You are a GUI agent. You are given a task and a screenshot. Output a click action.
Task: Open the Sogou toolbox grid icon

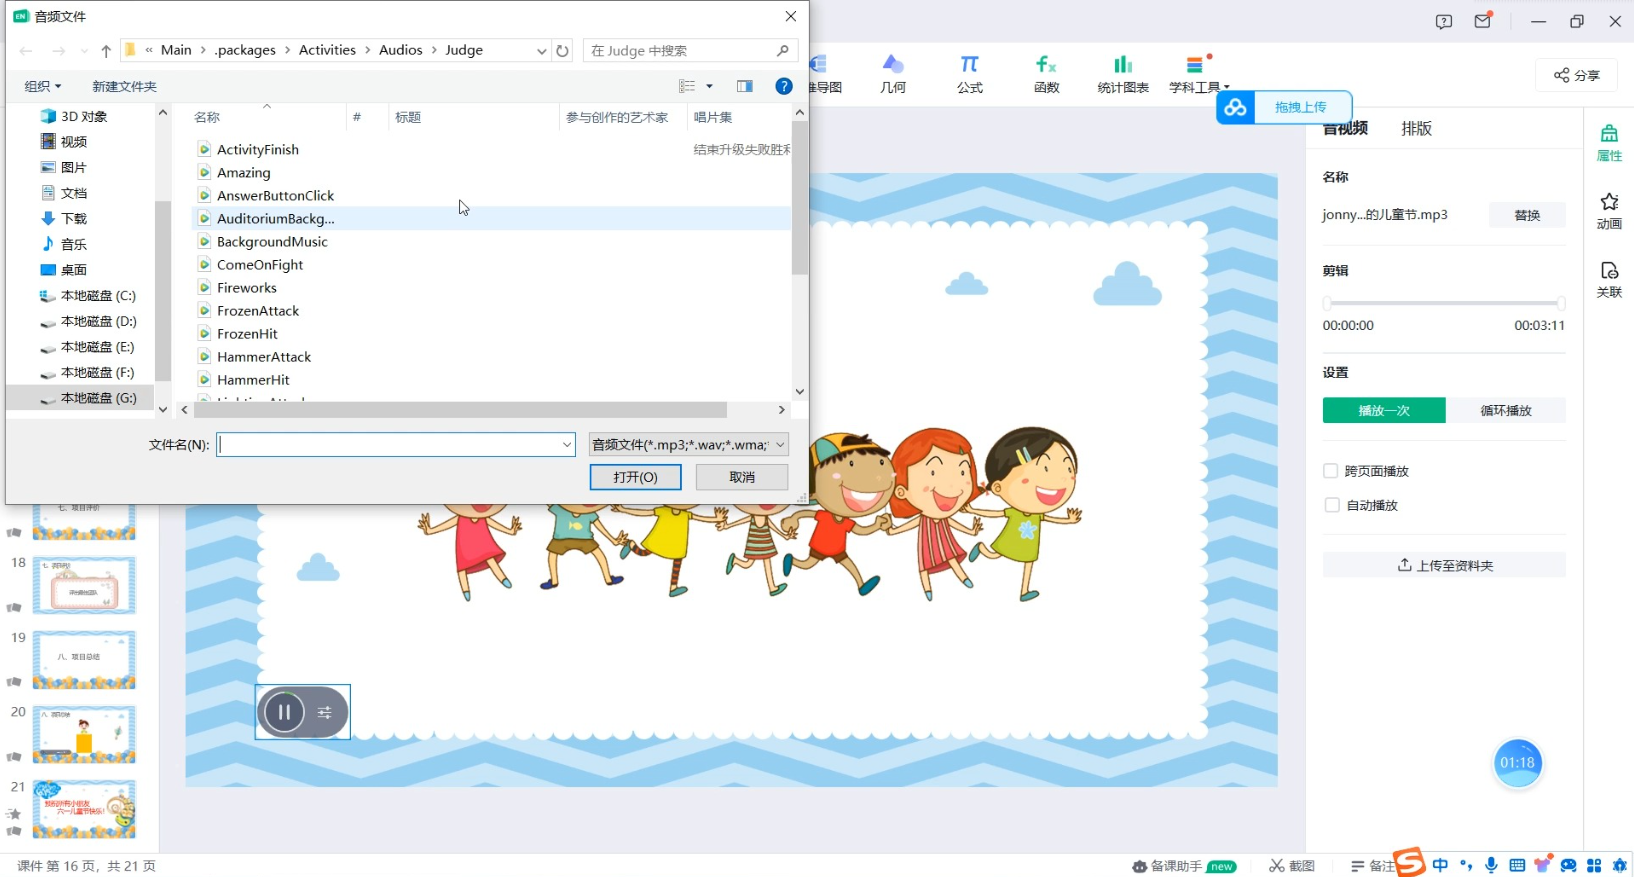1594,865
